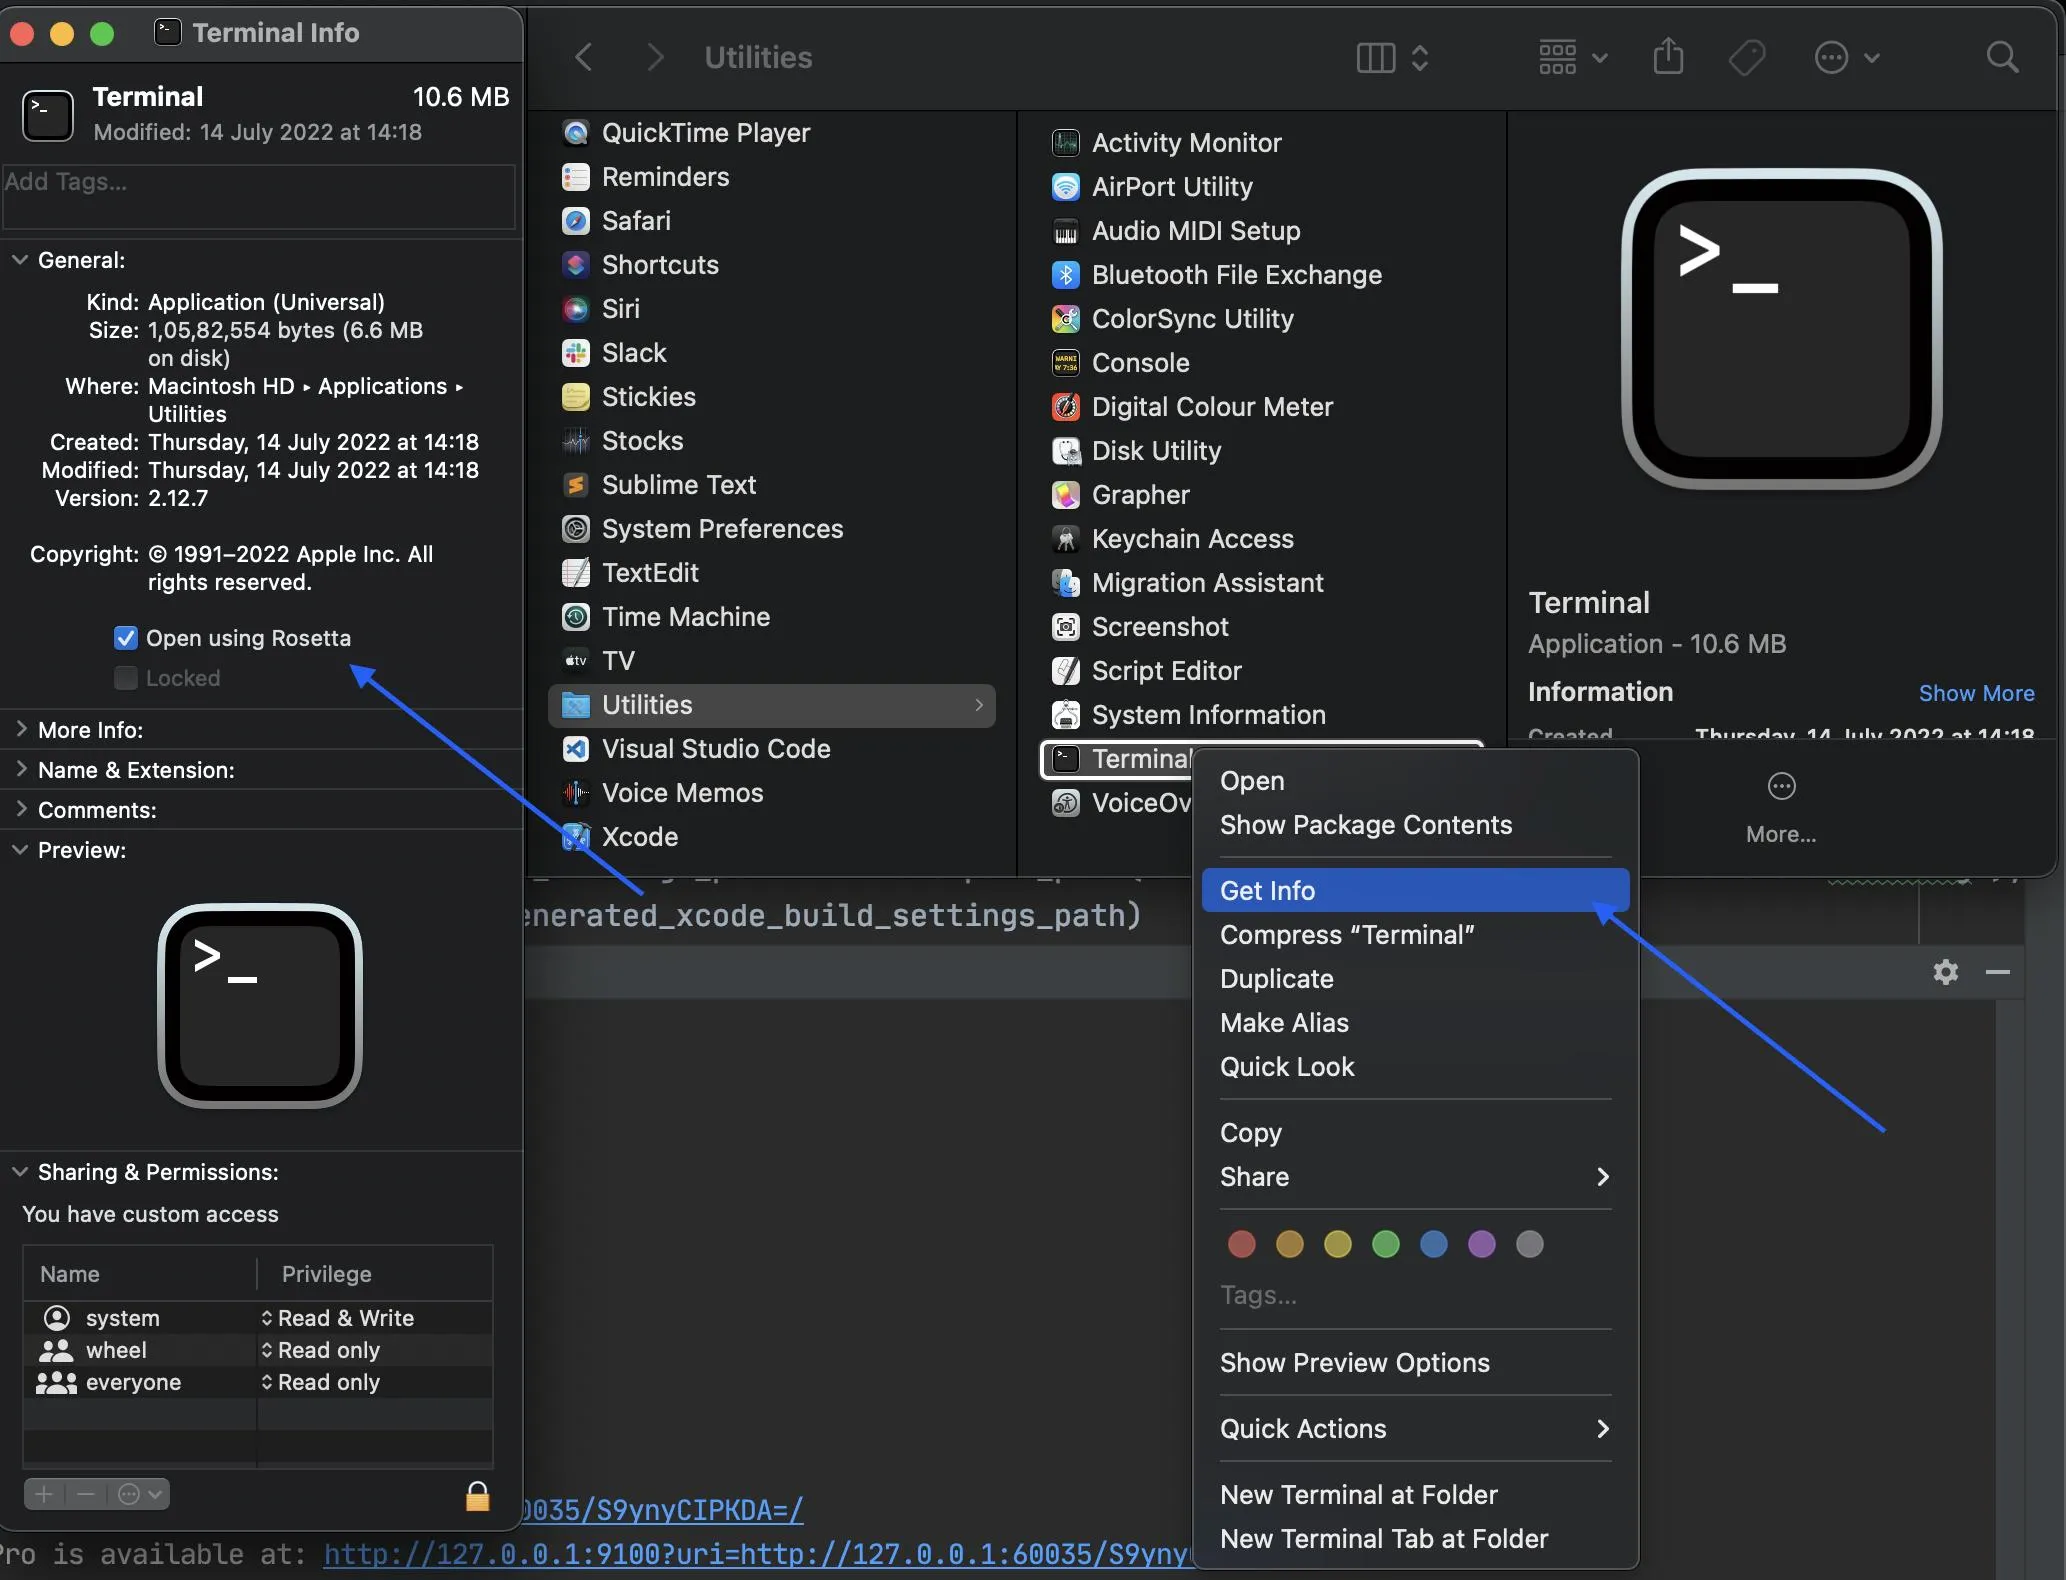This screenshot has width=2066, height=1580.
Task: Open Activity Monitor from Utilities list
Action: (x=1186, y=143)
